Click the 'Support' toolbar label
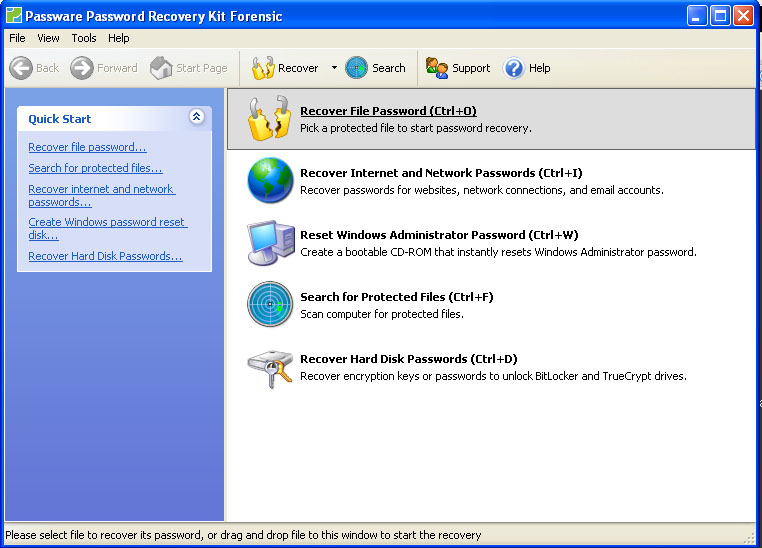This screenshot has height=548, width=762. click(471, 68)
